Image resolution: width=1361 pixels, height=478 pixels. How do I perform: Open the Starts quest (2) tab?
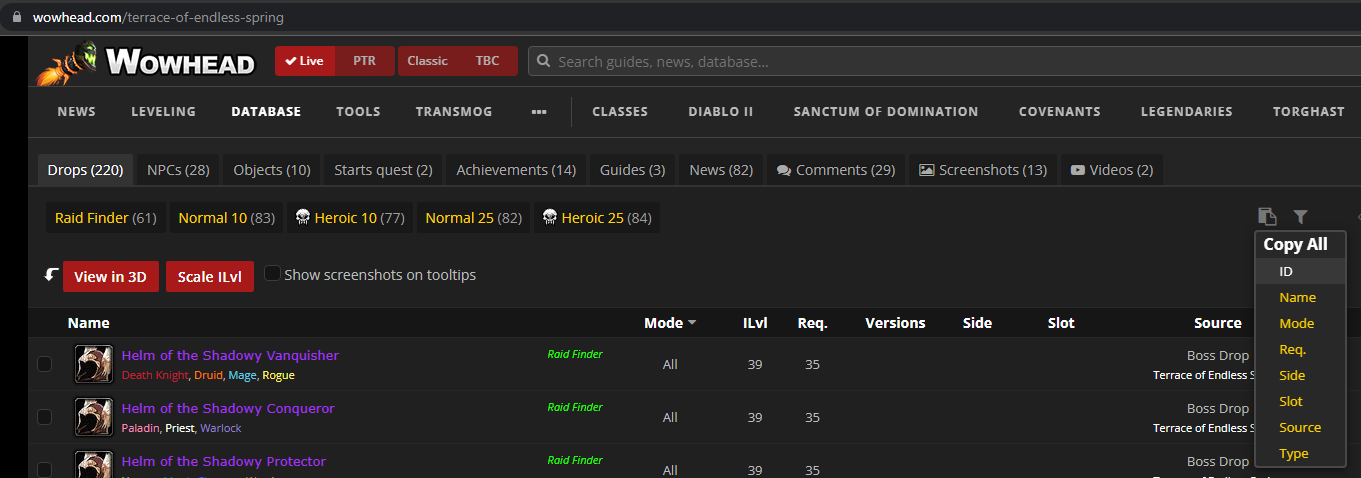click(x=383, y=170)
